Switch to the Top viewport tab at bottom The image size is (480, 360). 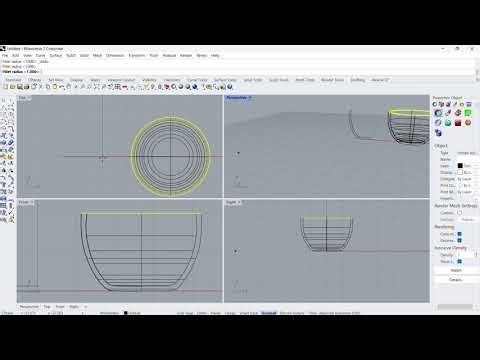click(47, 306)
